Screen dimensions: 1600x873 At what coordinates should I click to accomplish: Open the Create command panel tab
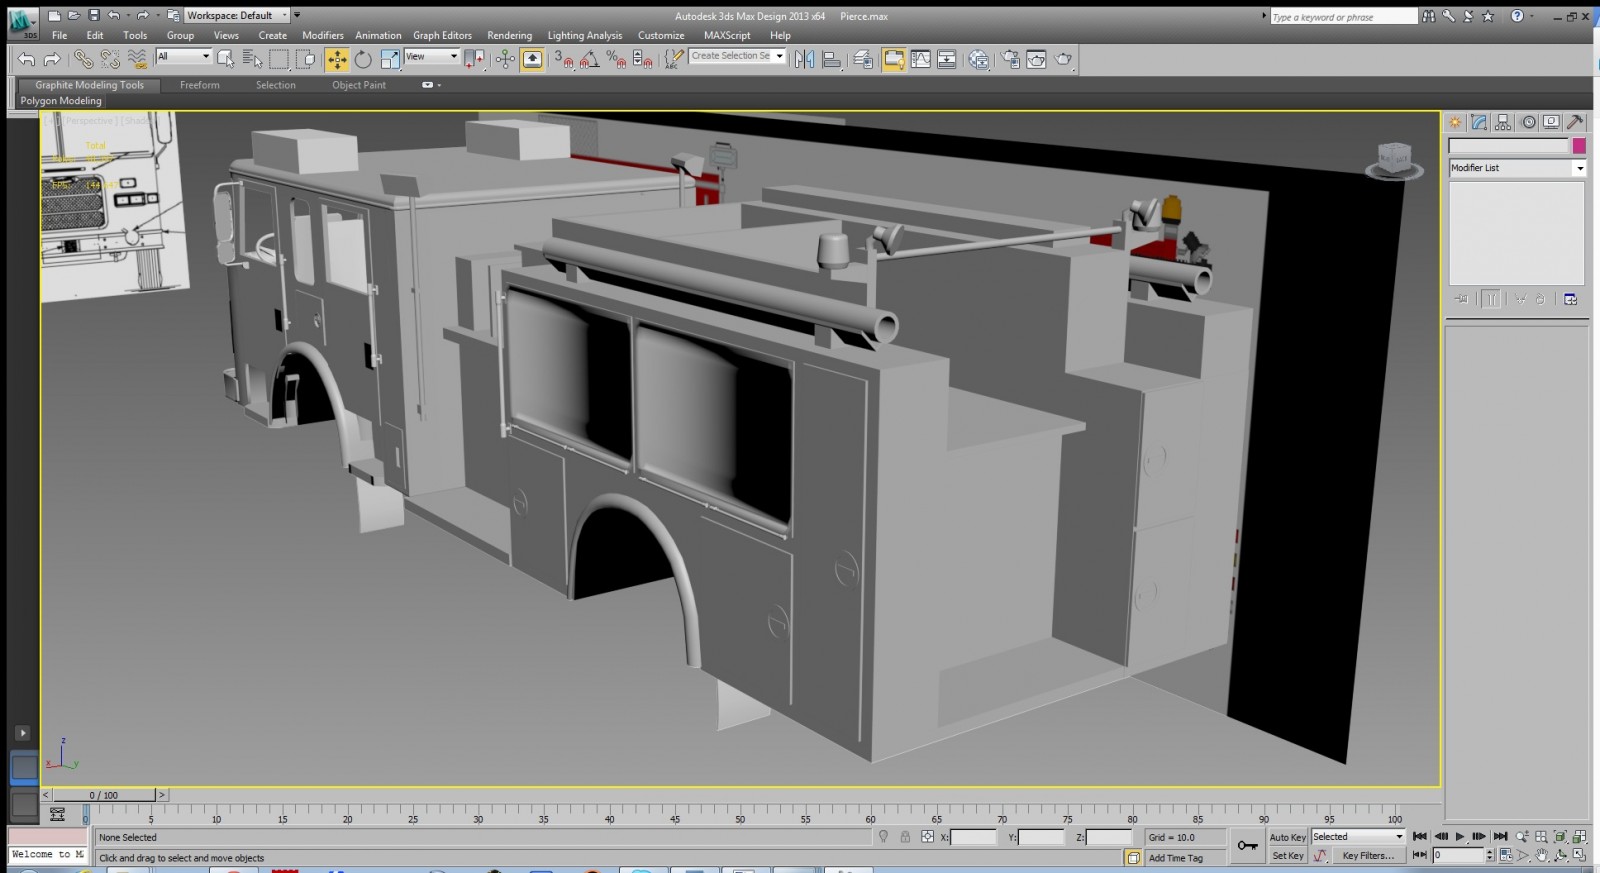pos(1455,122)
